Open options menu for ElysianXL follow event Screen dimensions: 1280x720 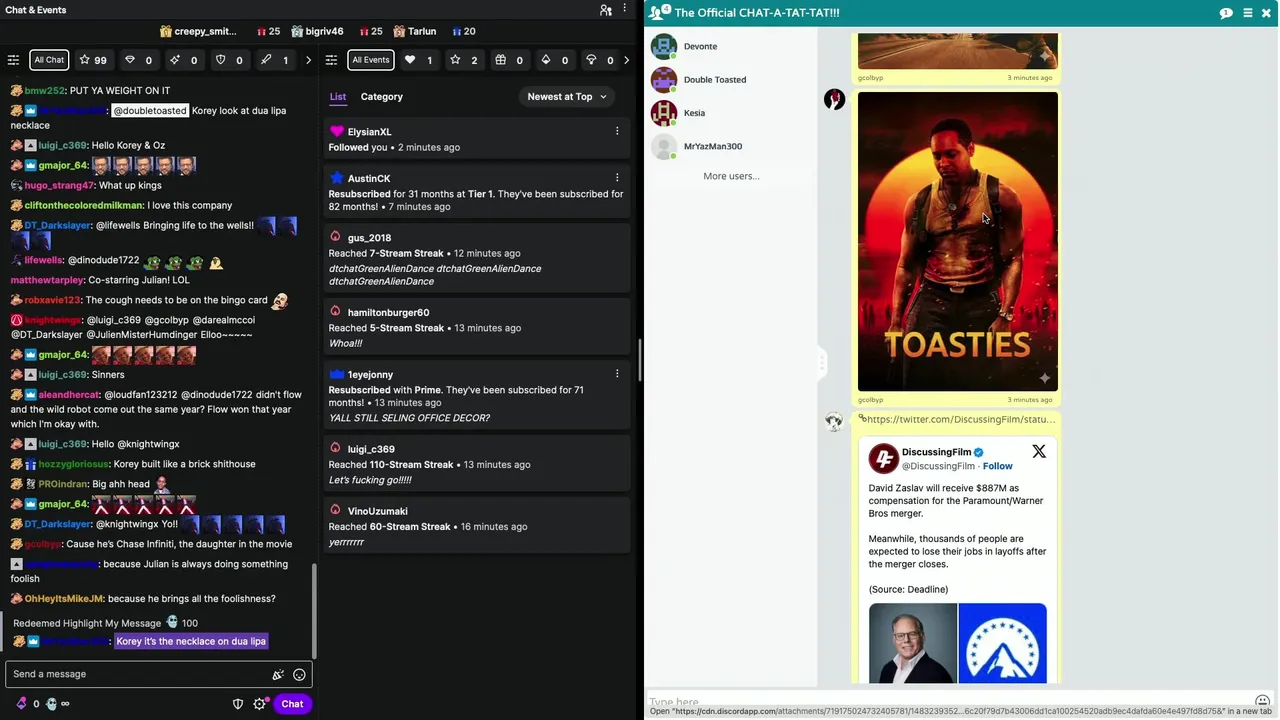pos(617,131)
